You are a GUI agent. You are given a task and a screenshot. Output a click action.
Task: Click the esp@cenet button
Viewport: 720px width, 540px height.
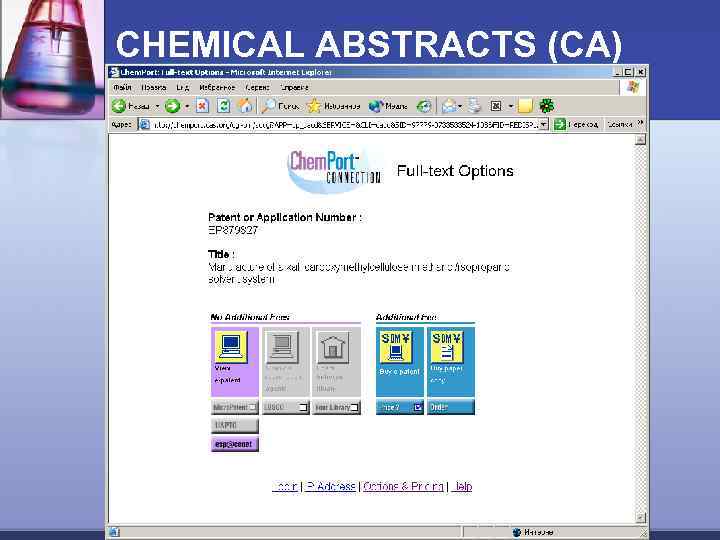[235, 444]
